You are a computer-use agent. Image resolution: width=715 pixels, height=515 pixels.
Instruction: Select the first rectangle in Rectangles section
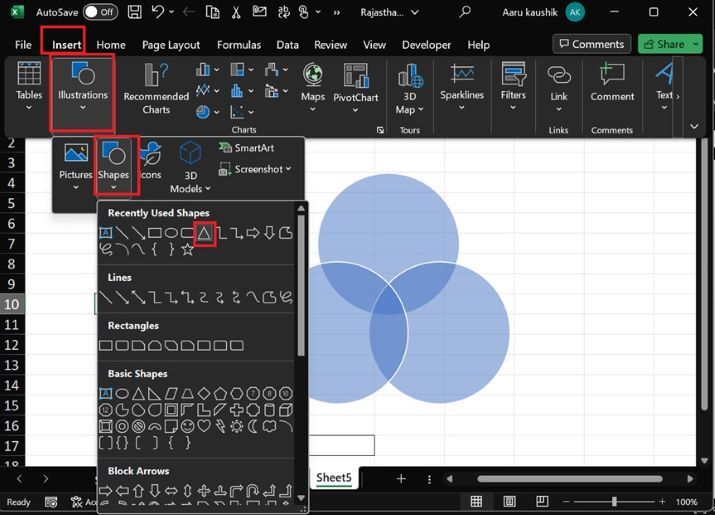tap(105, 345)
